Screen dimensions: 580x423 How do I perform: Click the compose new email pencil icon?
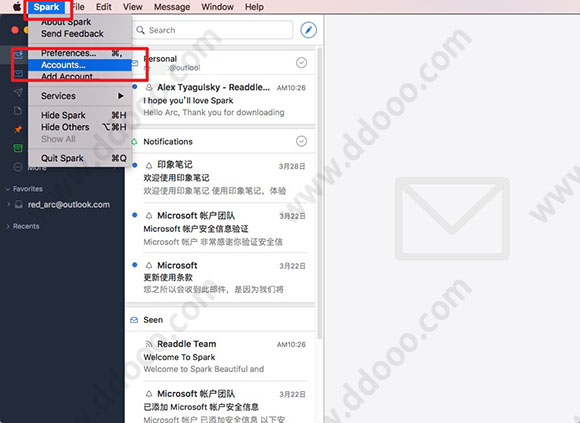(308, 30)
